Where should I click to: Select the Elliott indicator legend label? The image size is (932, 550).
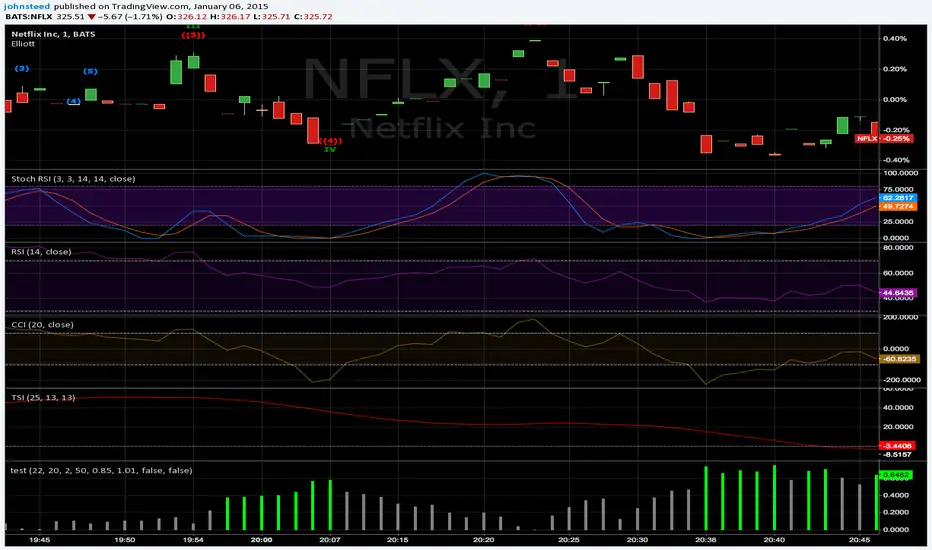coord(23,43)
